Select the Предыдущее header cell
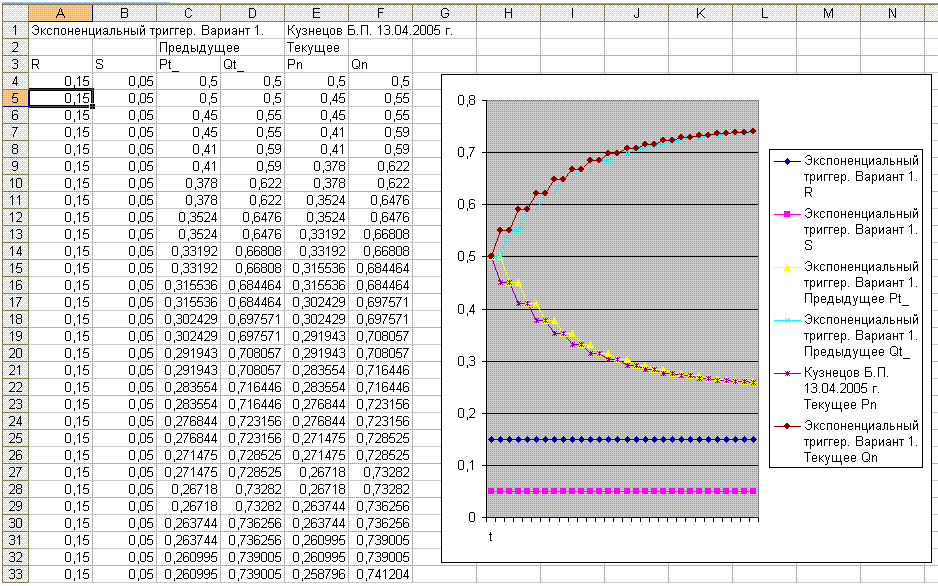This screenshot has width=938, height=586. coord(189,47)
